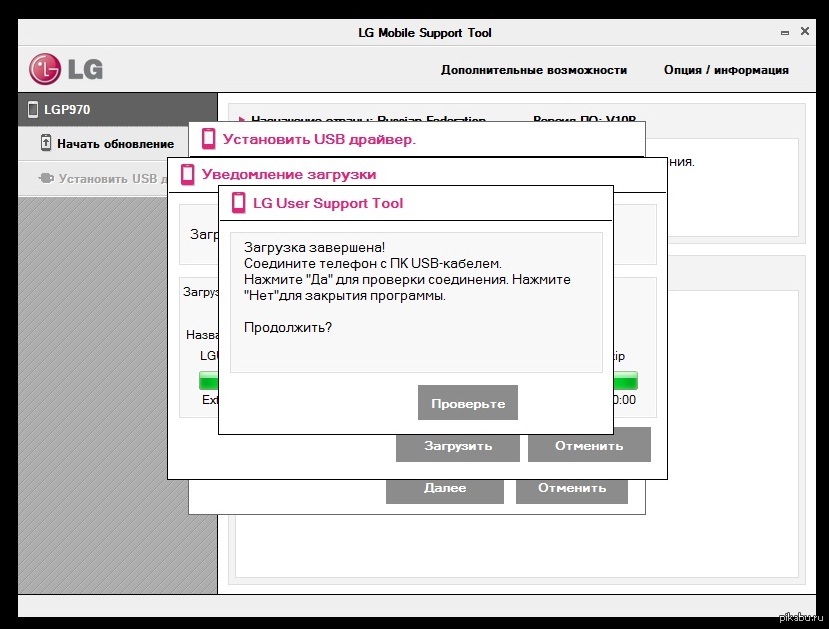Viewport: 829px width, 629px height.
Task: Select the LGP970 device entry
Action: coord(117,109)
